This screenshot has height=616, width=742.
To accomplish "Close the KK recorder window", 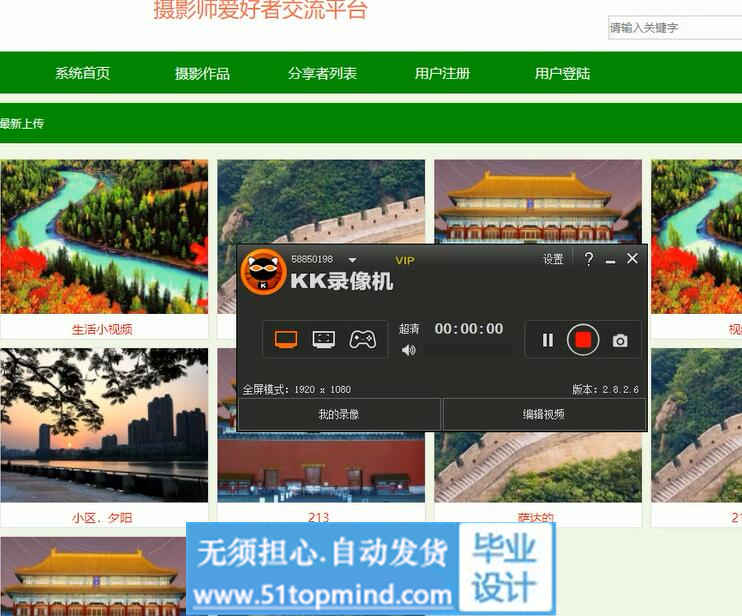I will (632, 258).
